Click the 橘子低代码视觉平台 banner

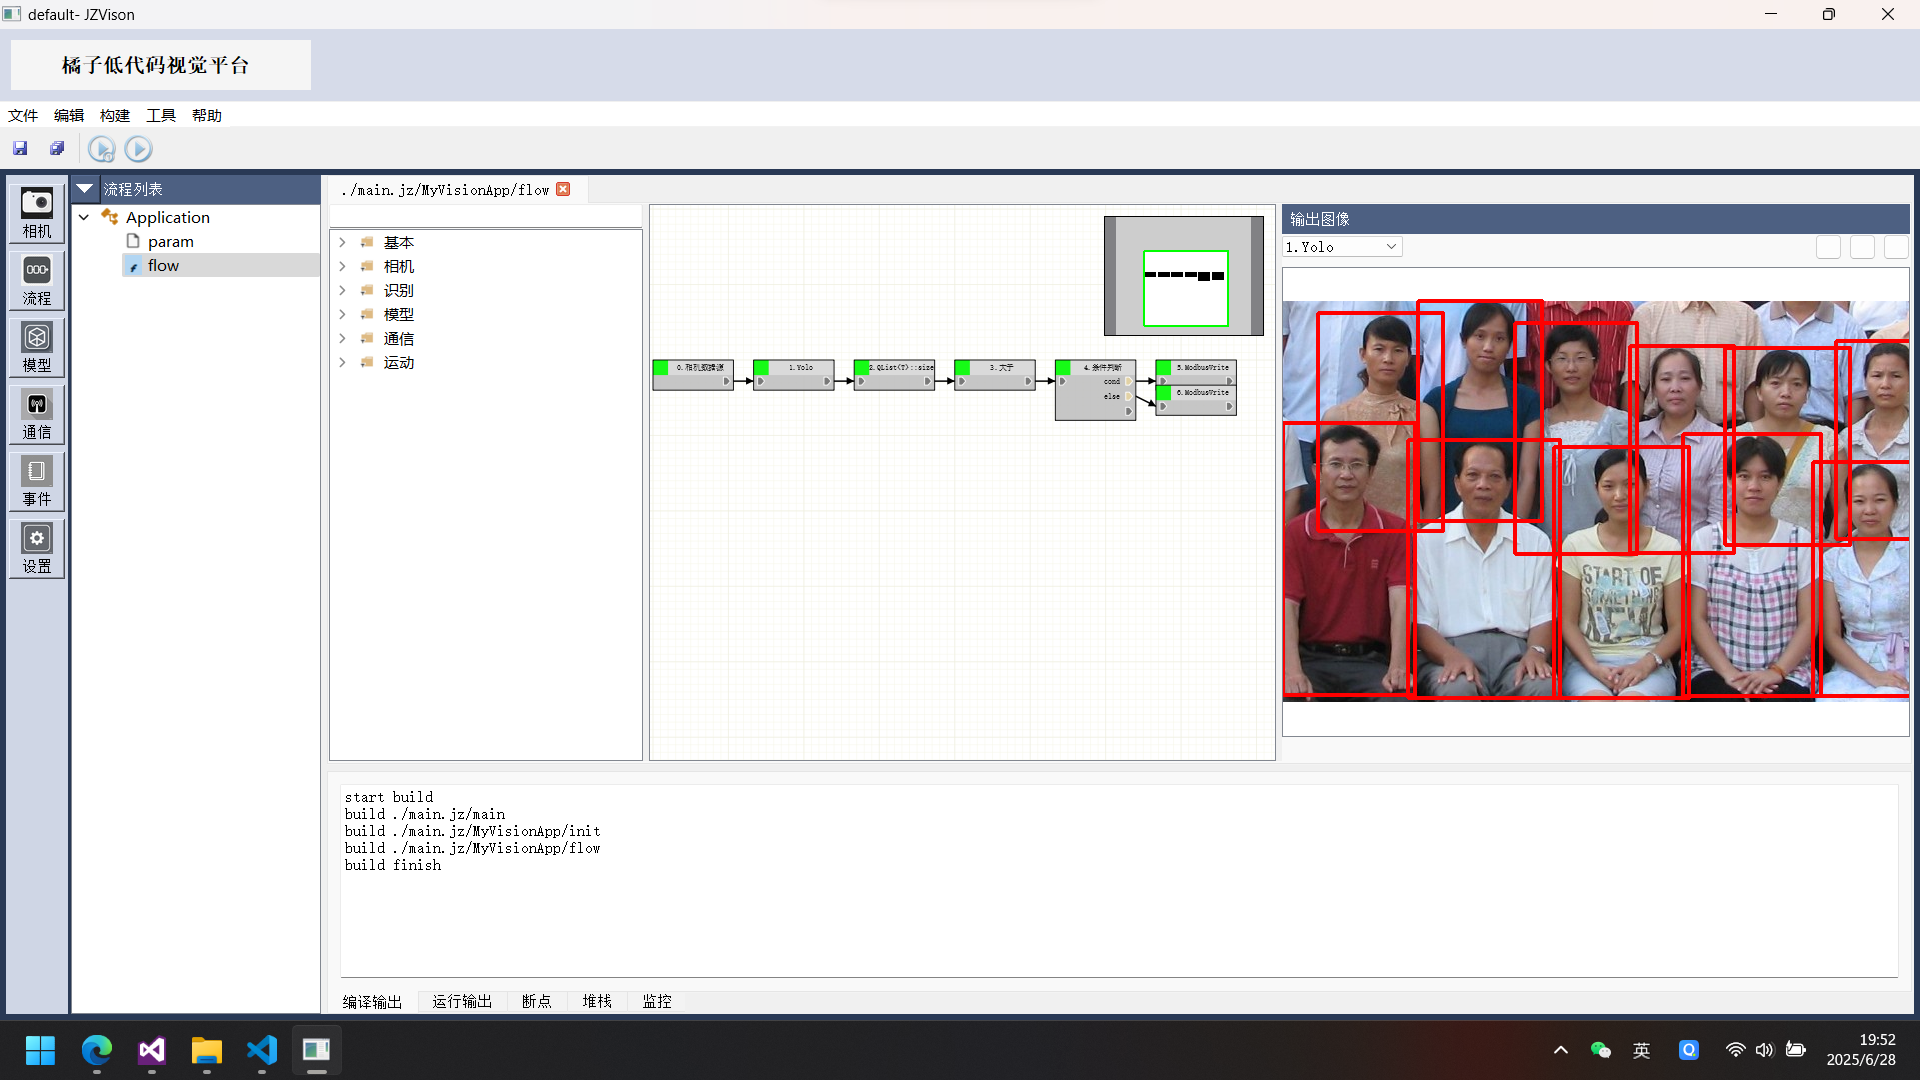click(161, 65)
